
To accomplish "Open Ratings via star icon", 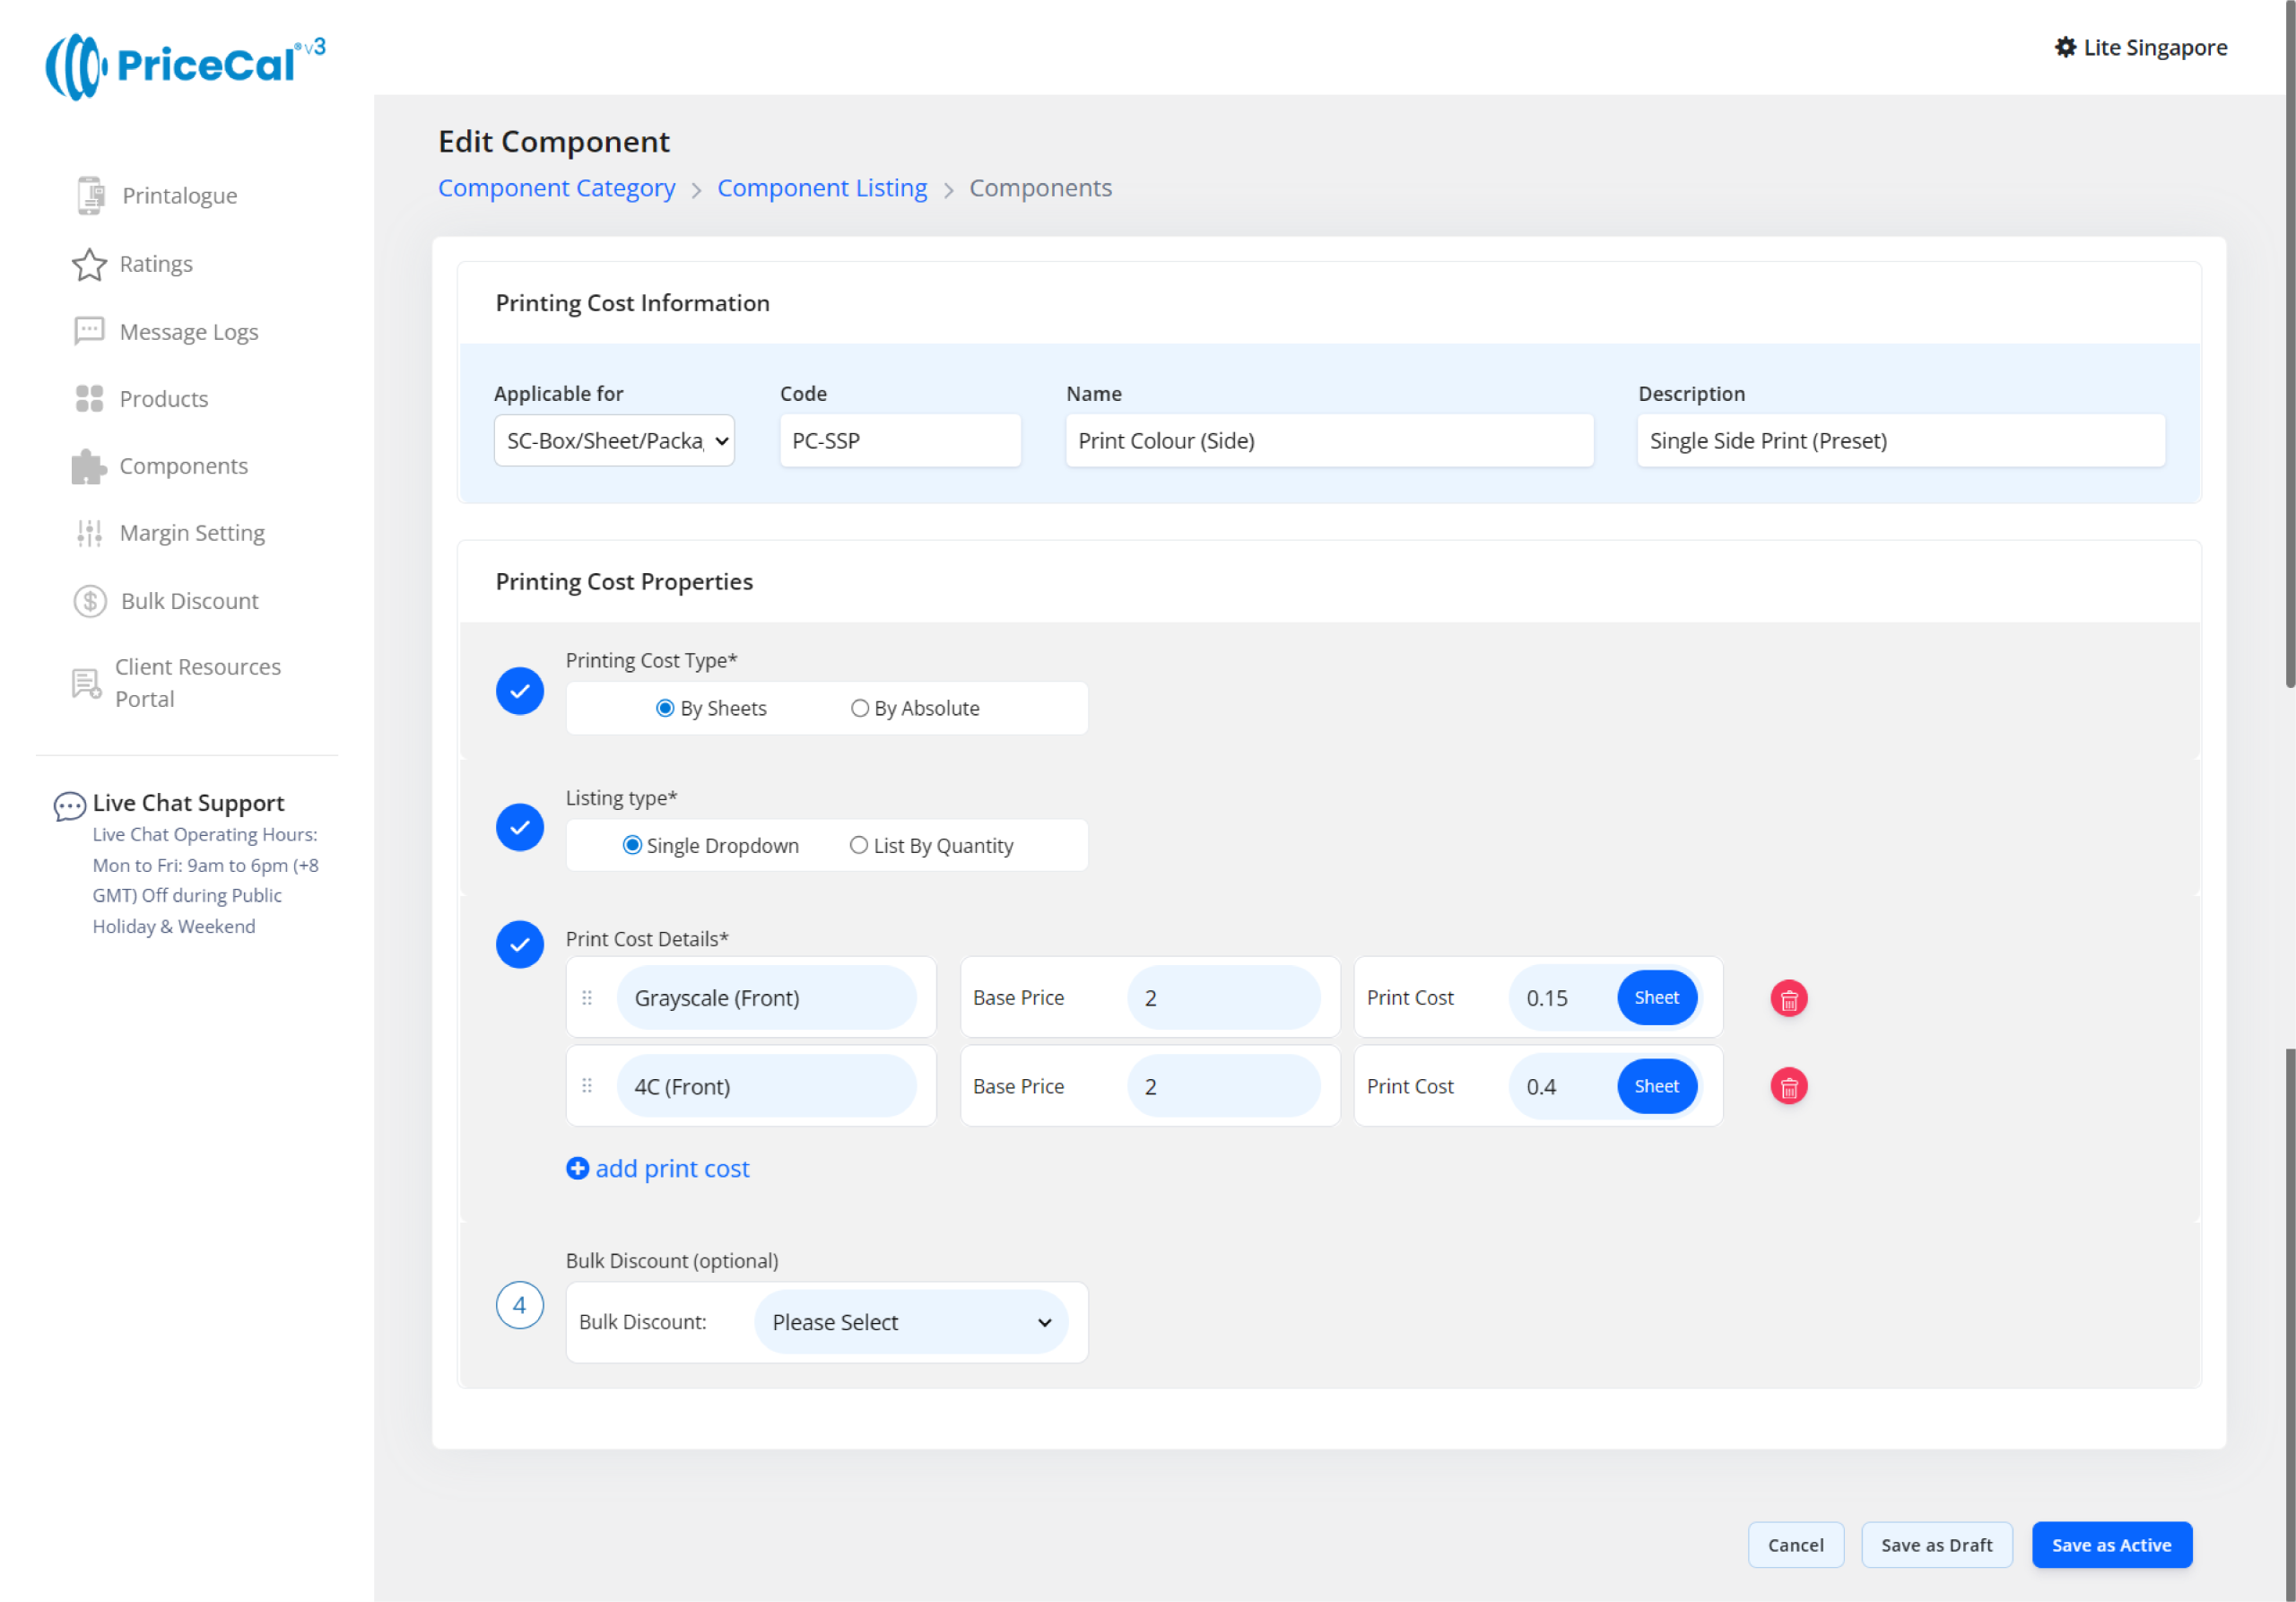I will coord(89,264).
